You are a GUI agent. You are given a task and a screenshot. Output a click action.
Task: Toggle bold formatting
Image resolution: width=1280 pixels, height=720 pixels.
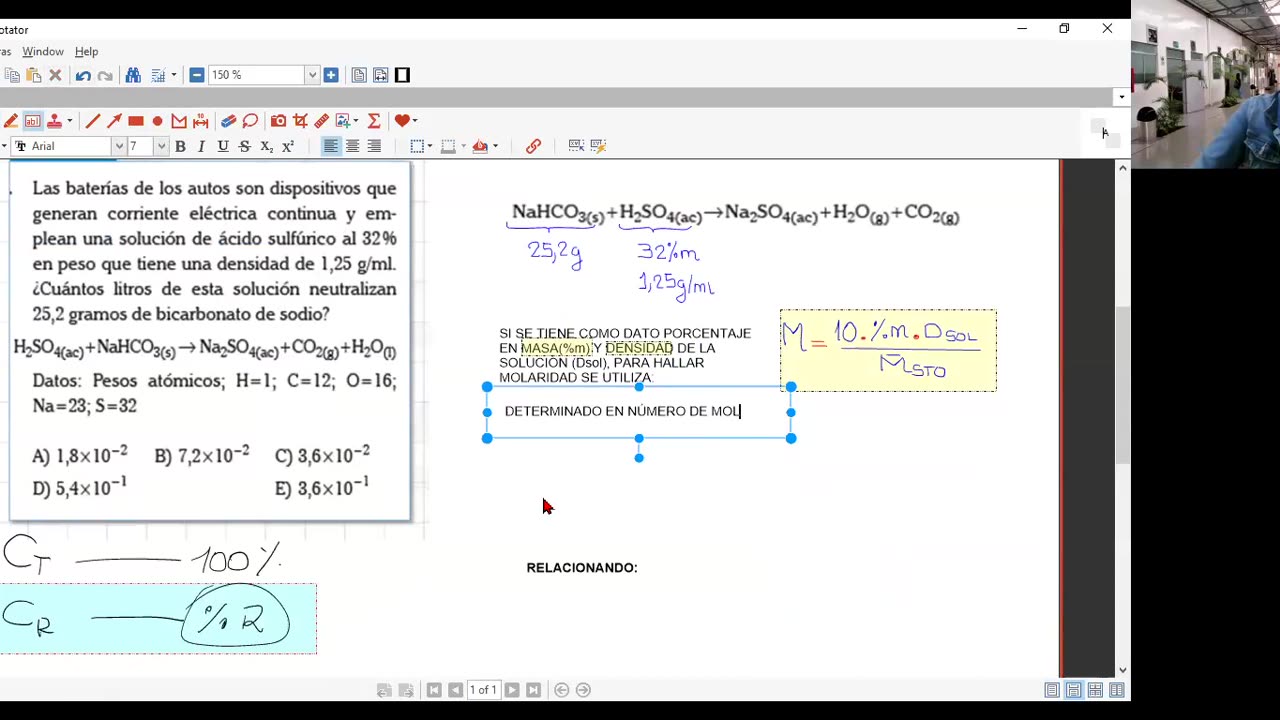(x=180, y=146)
